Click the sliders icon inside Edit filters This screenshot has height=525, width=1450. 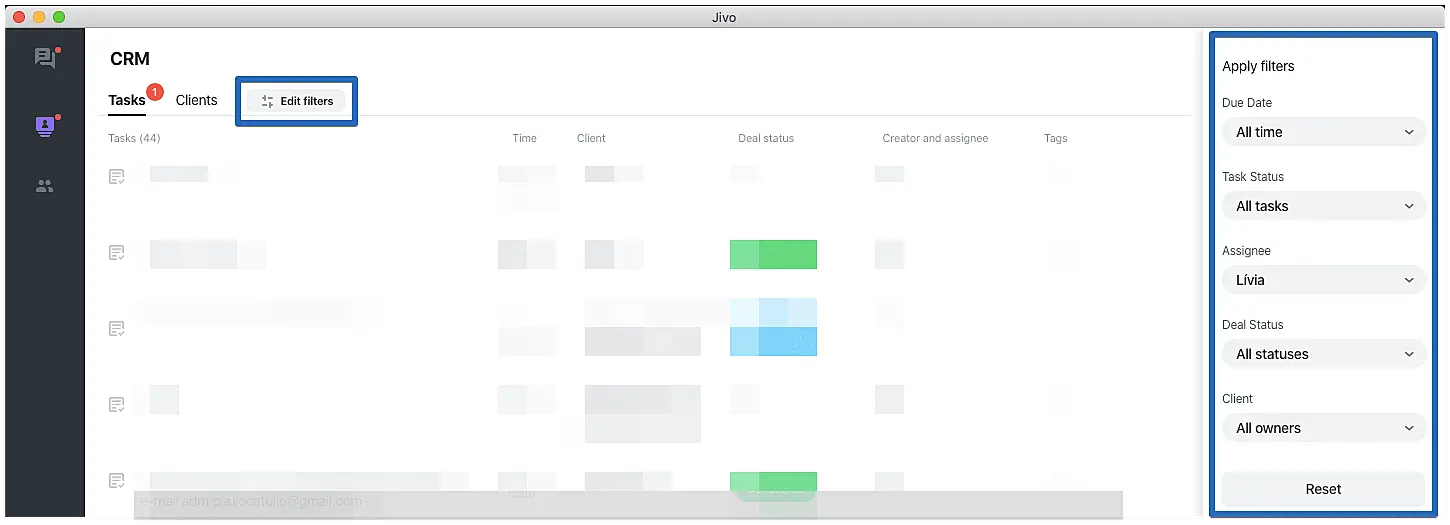coord(267,101)
